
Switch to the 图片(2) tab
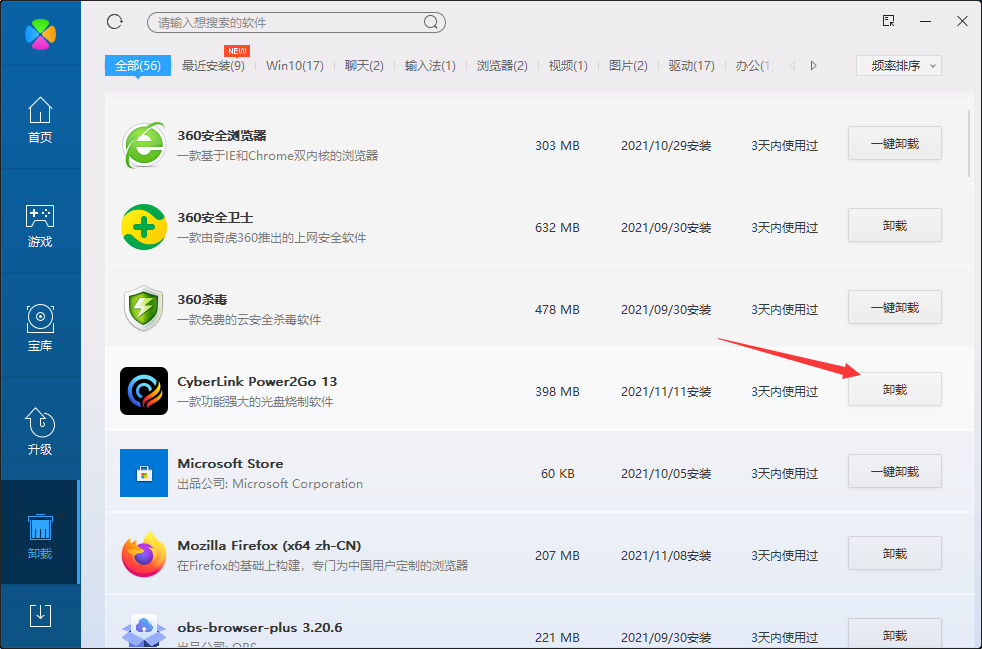[x=628, y=66]
